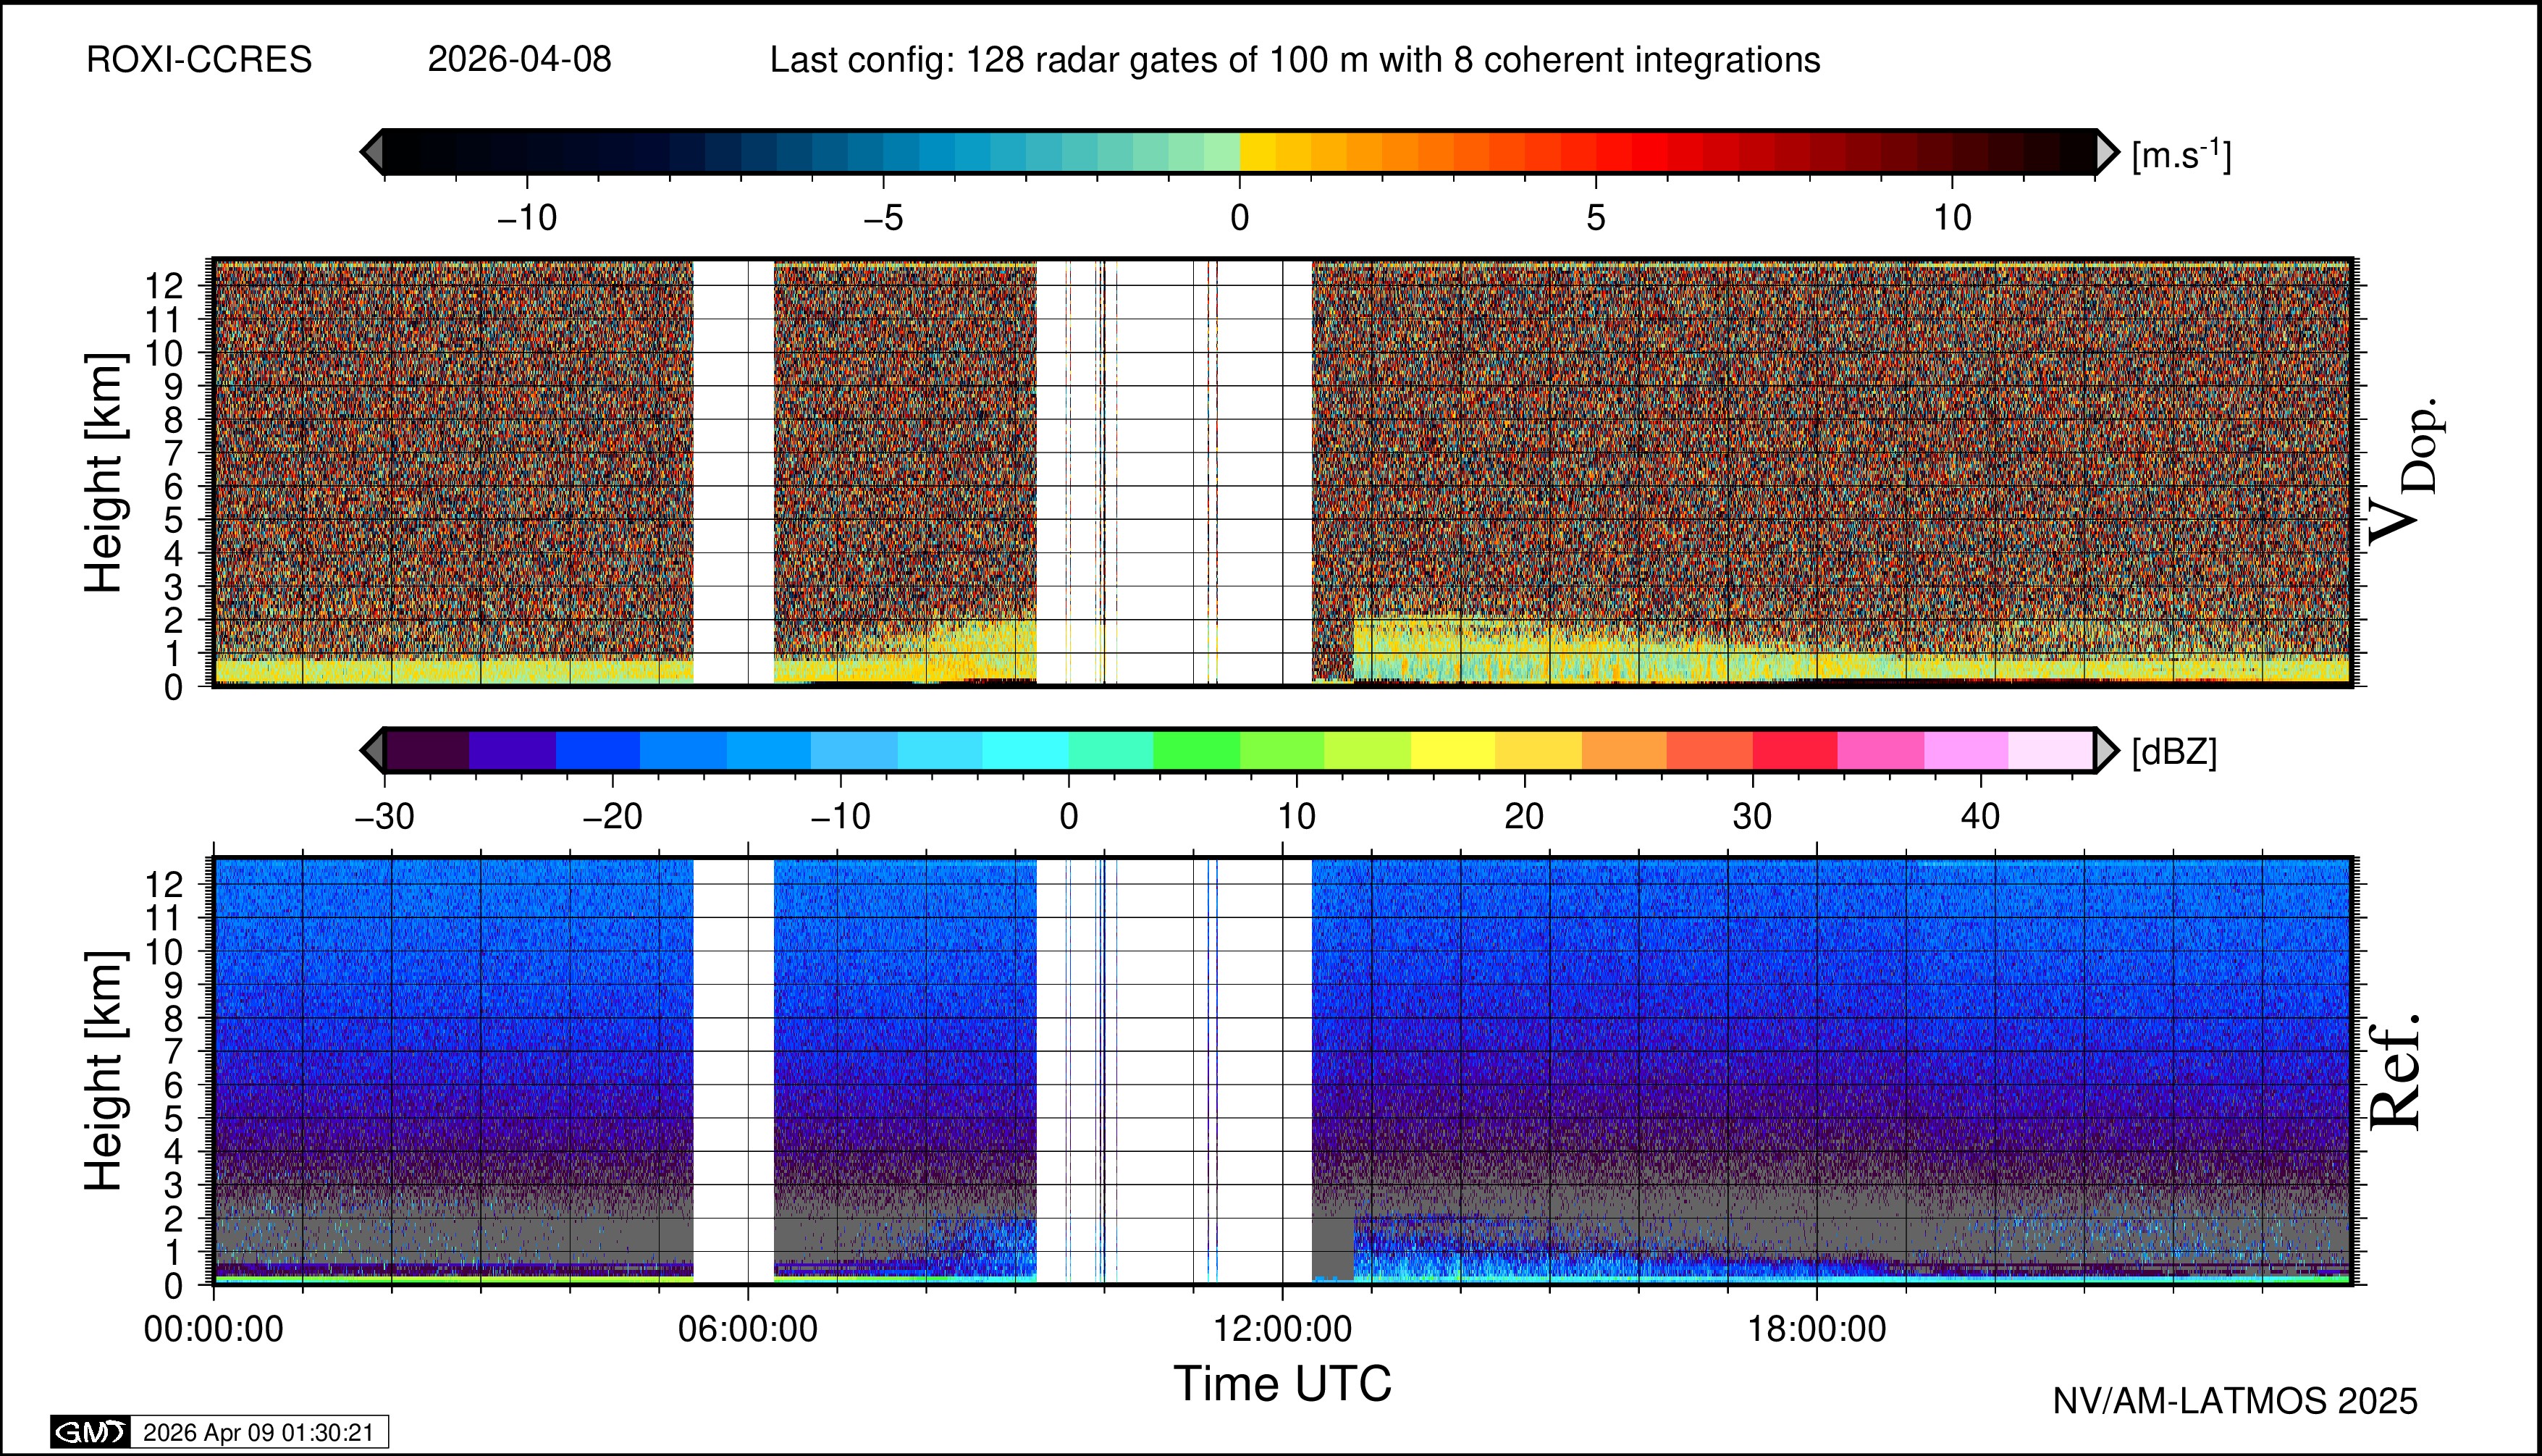This screenshot has width=2542, height=1456.
Task: Select the ROXI-CCRES title text
Action: [x=199, y=60]
